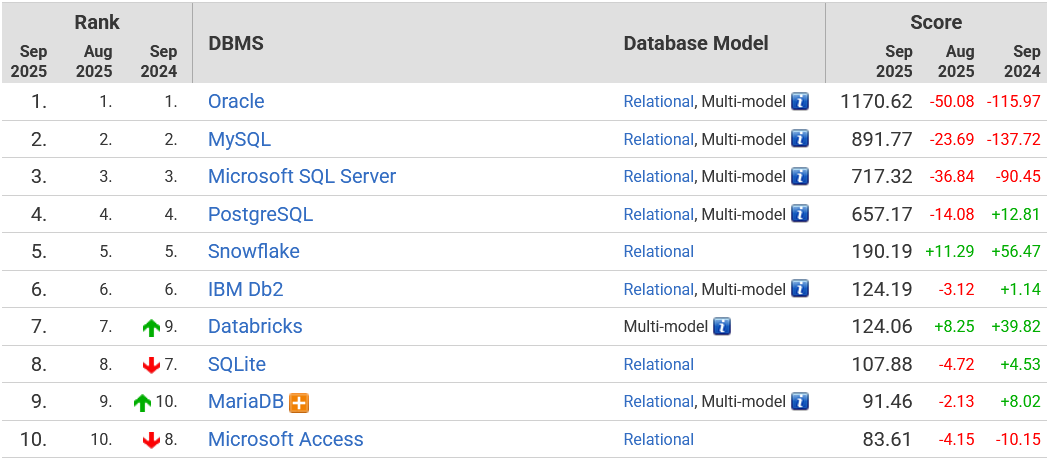Image resolution: width=1050 pixels, height=461 pixels.
Task: Click the Relational link in SQLite's row
Action: pos(658,364)
